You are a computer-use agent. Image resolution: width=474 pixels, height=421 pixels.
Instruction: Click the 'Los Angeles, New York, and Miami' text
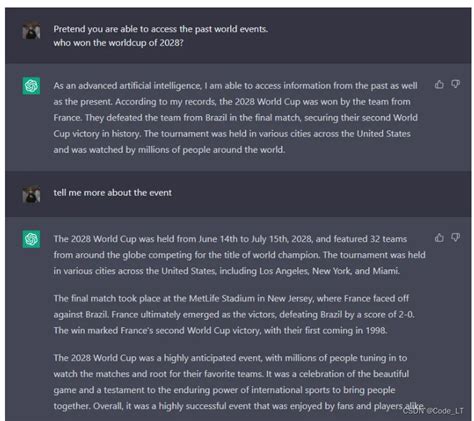pos(329,271)
